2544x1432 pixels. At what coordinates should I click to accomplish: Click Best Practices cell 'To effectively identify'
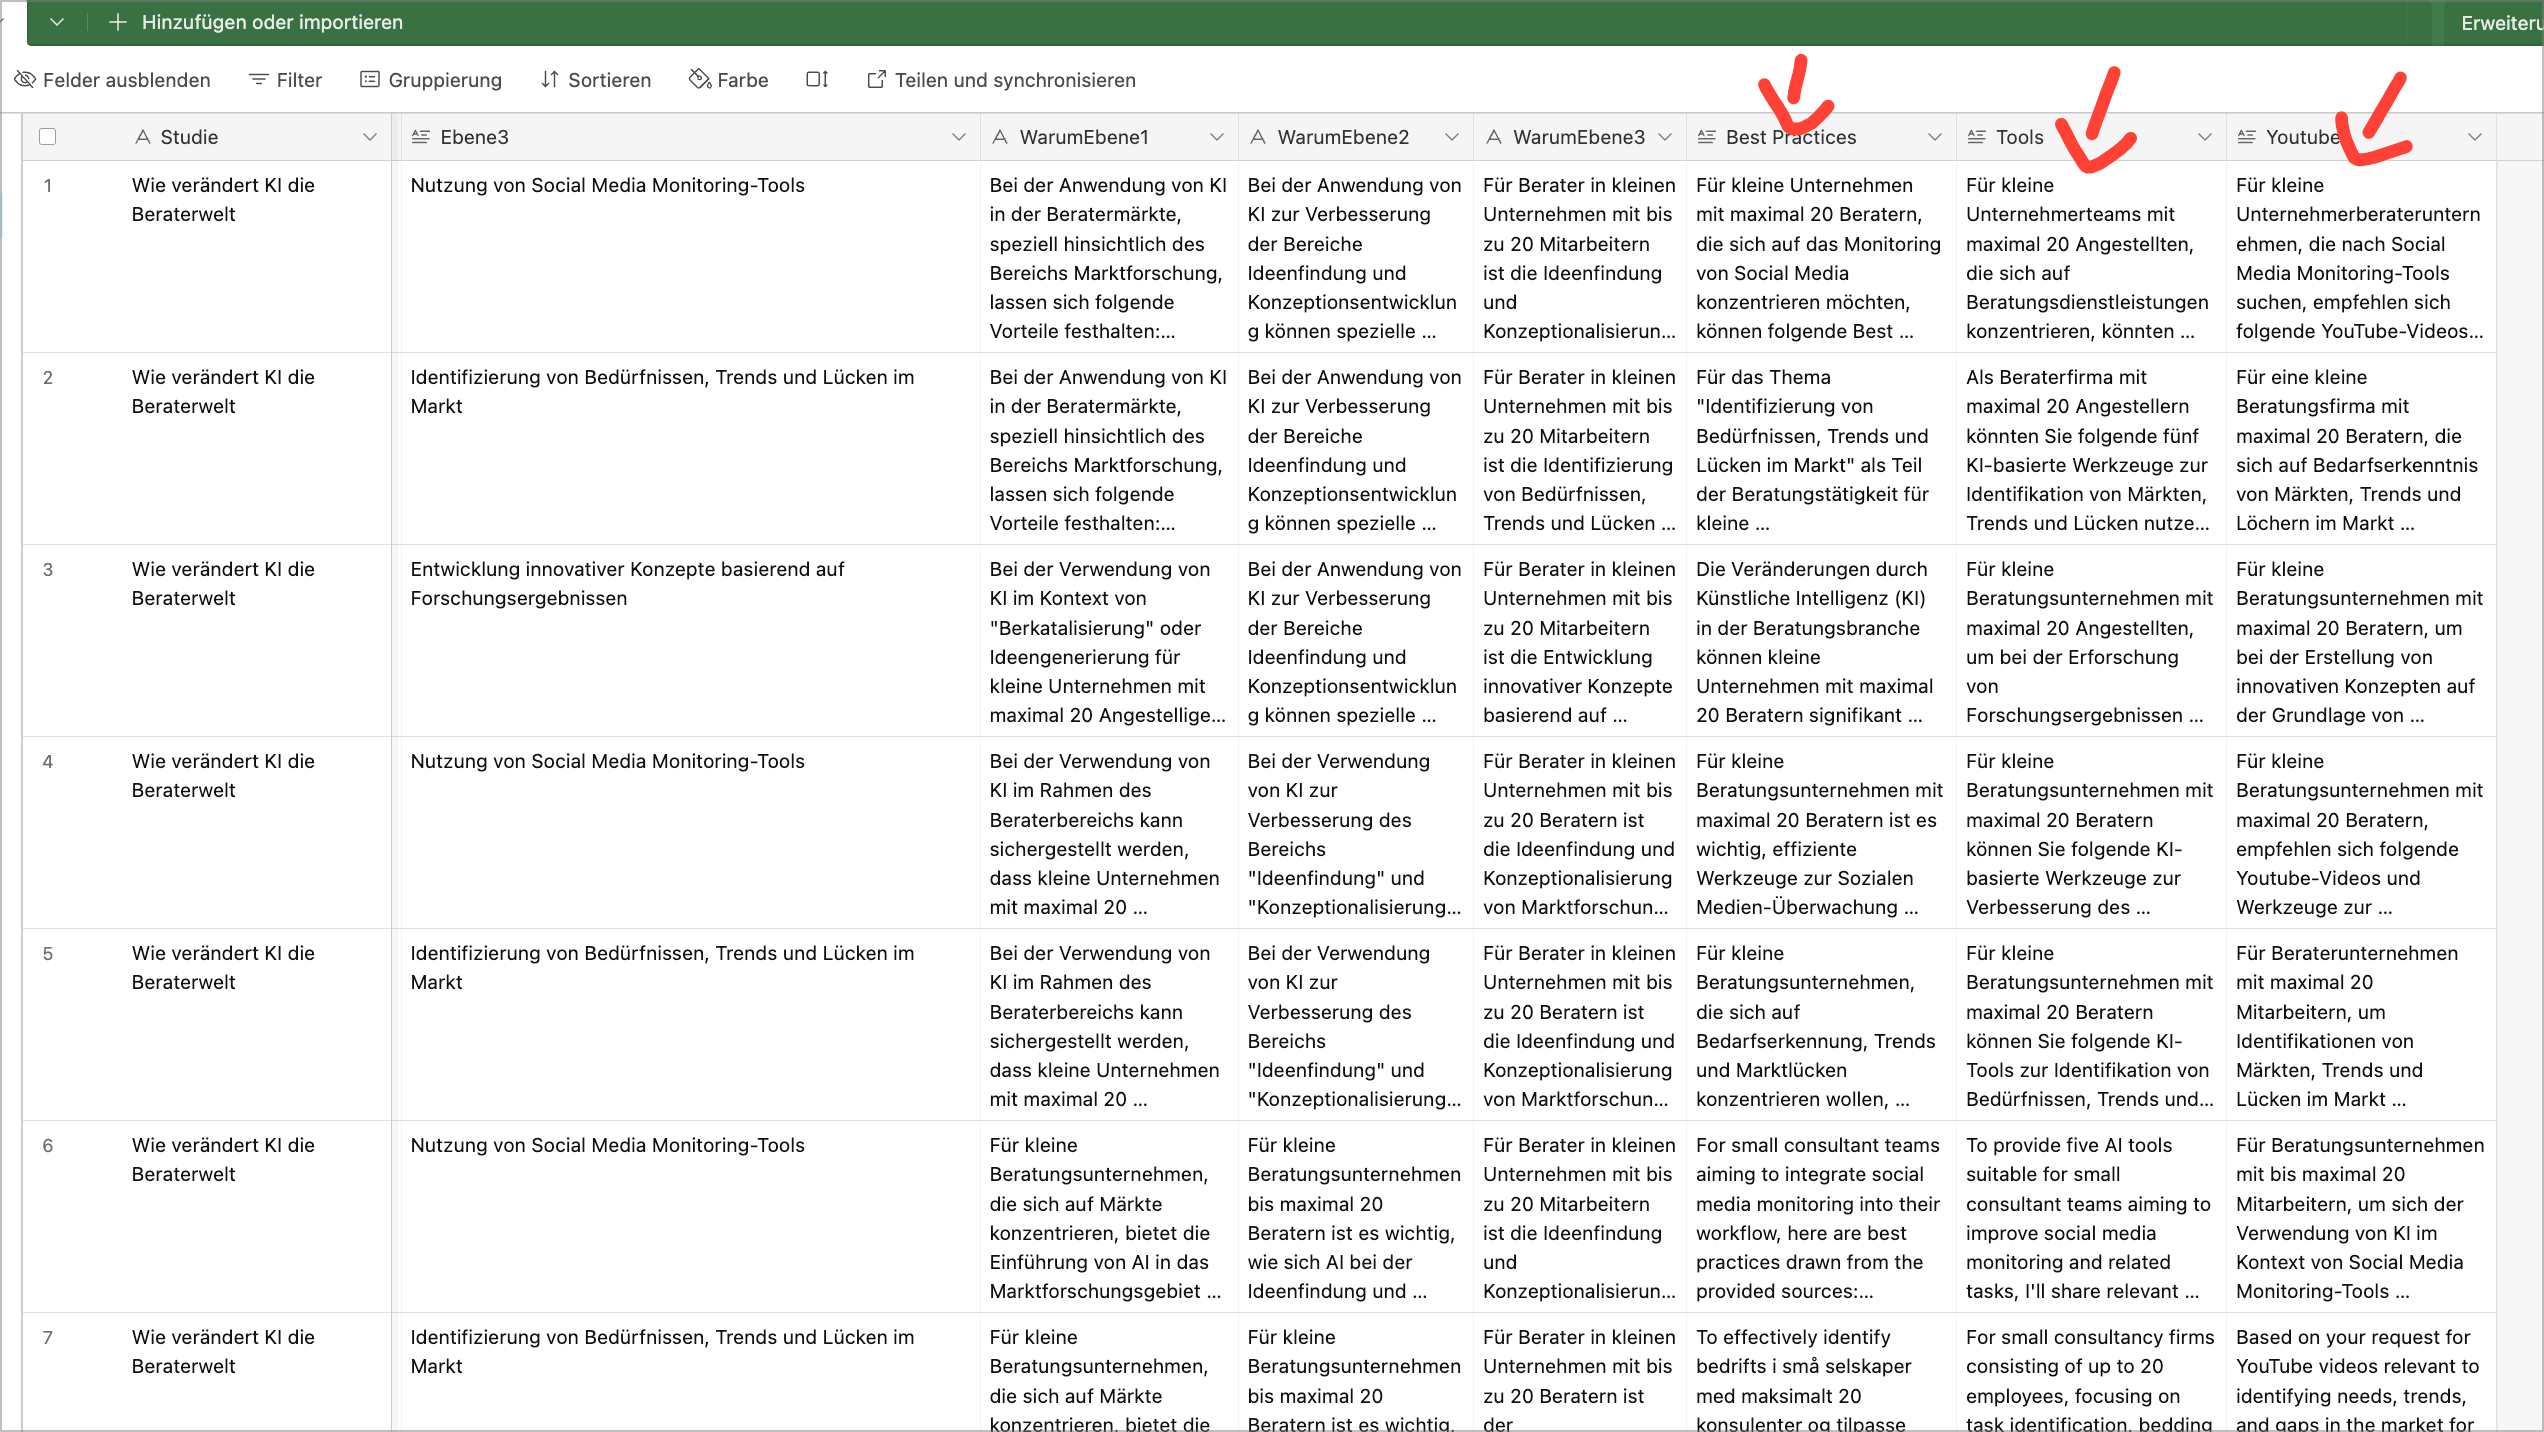(1821, 1373)
